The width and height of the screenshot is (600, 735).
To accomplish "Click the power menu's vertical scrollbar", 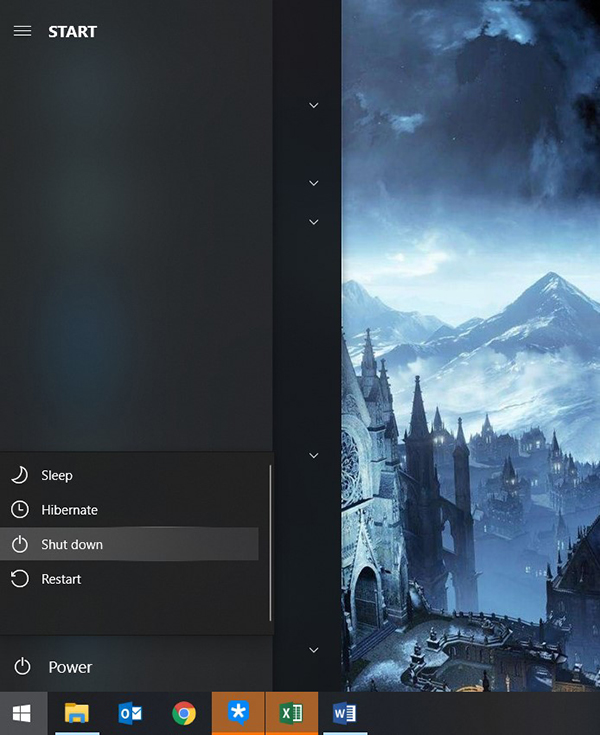I will pos(270,543).
